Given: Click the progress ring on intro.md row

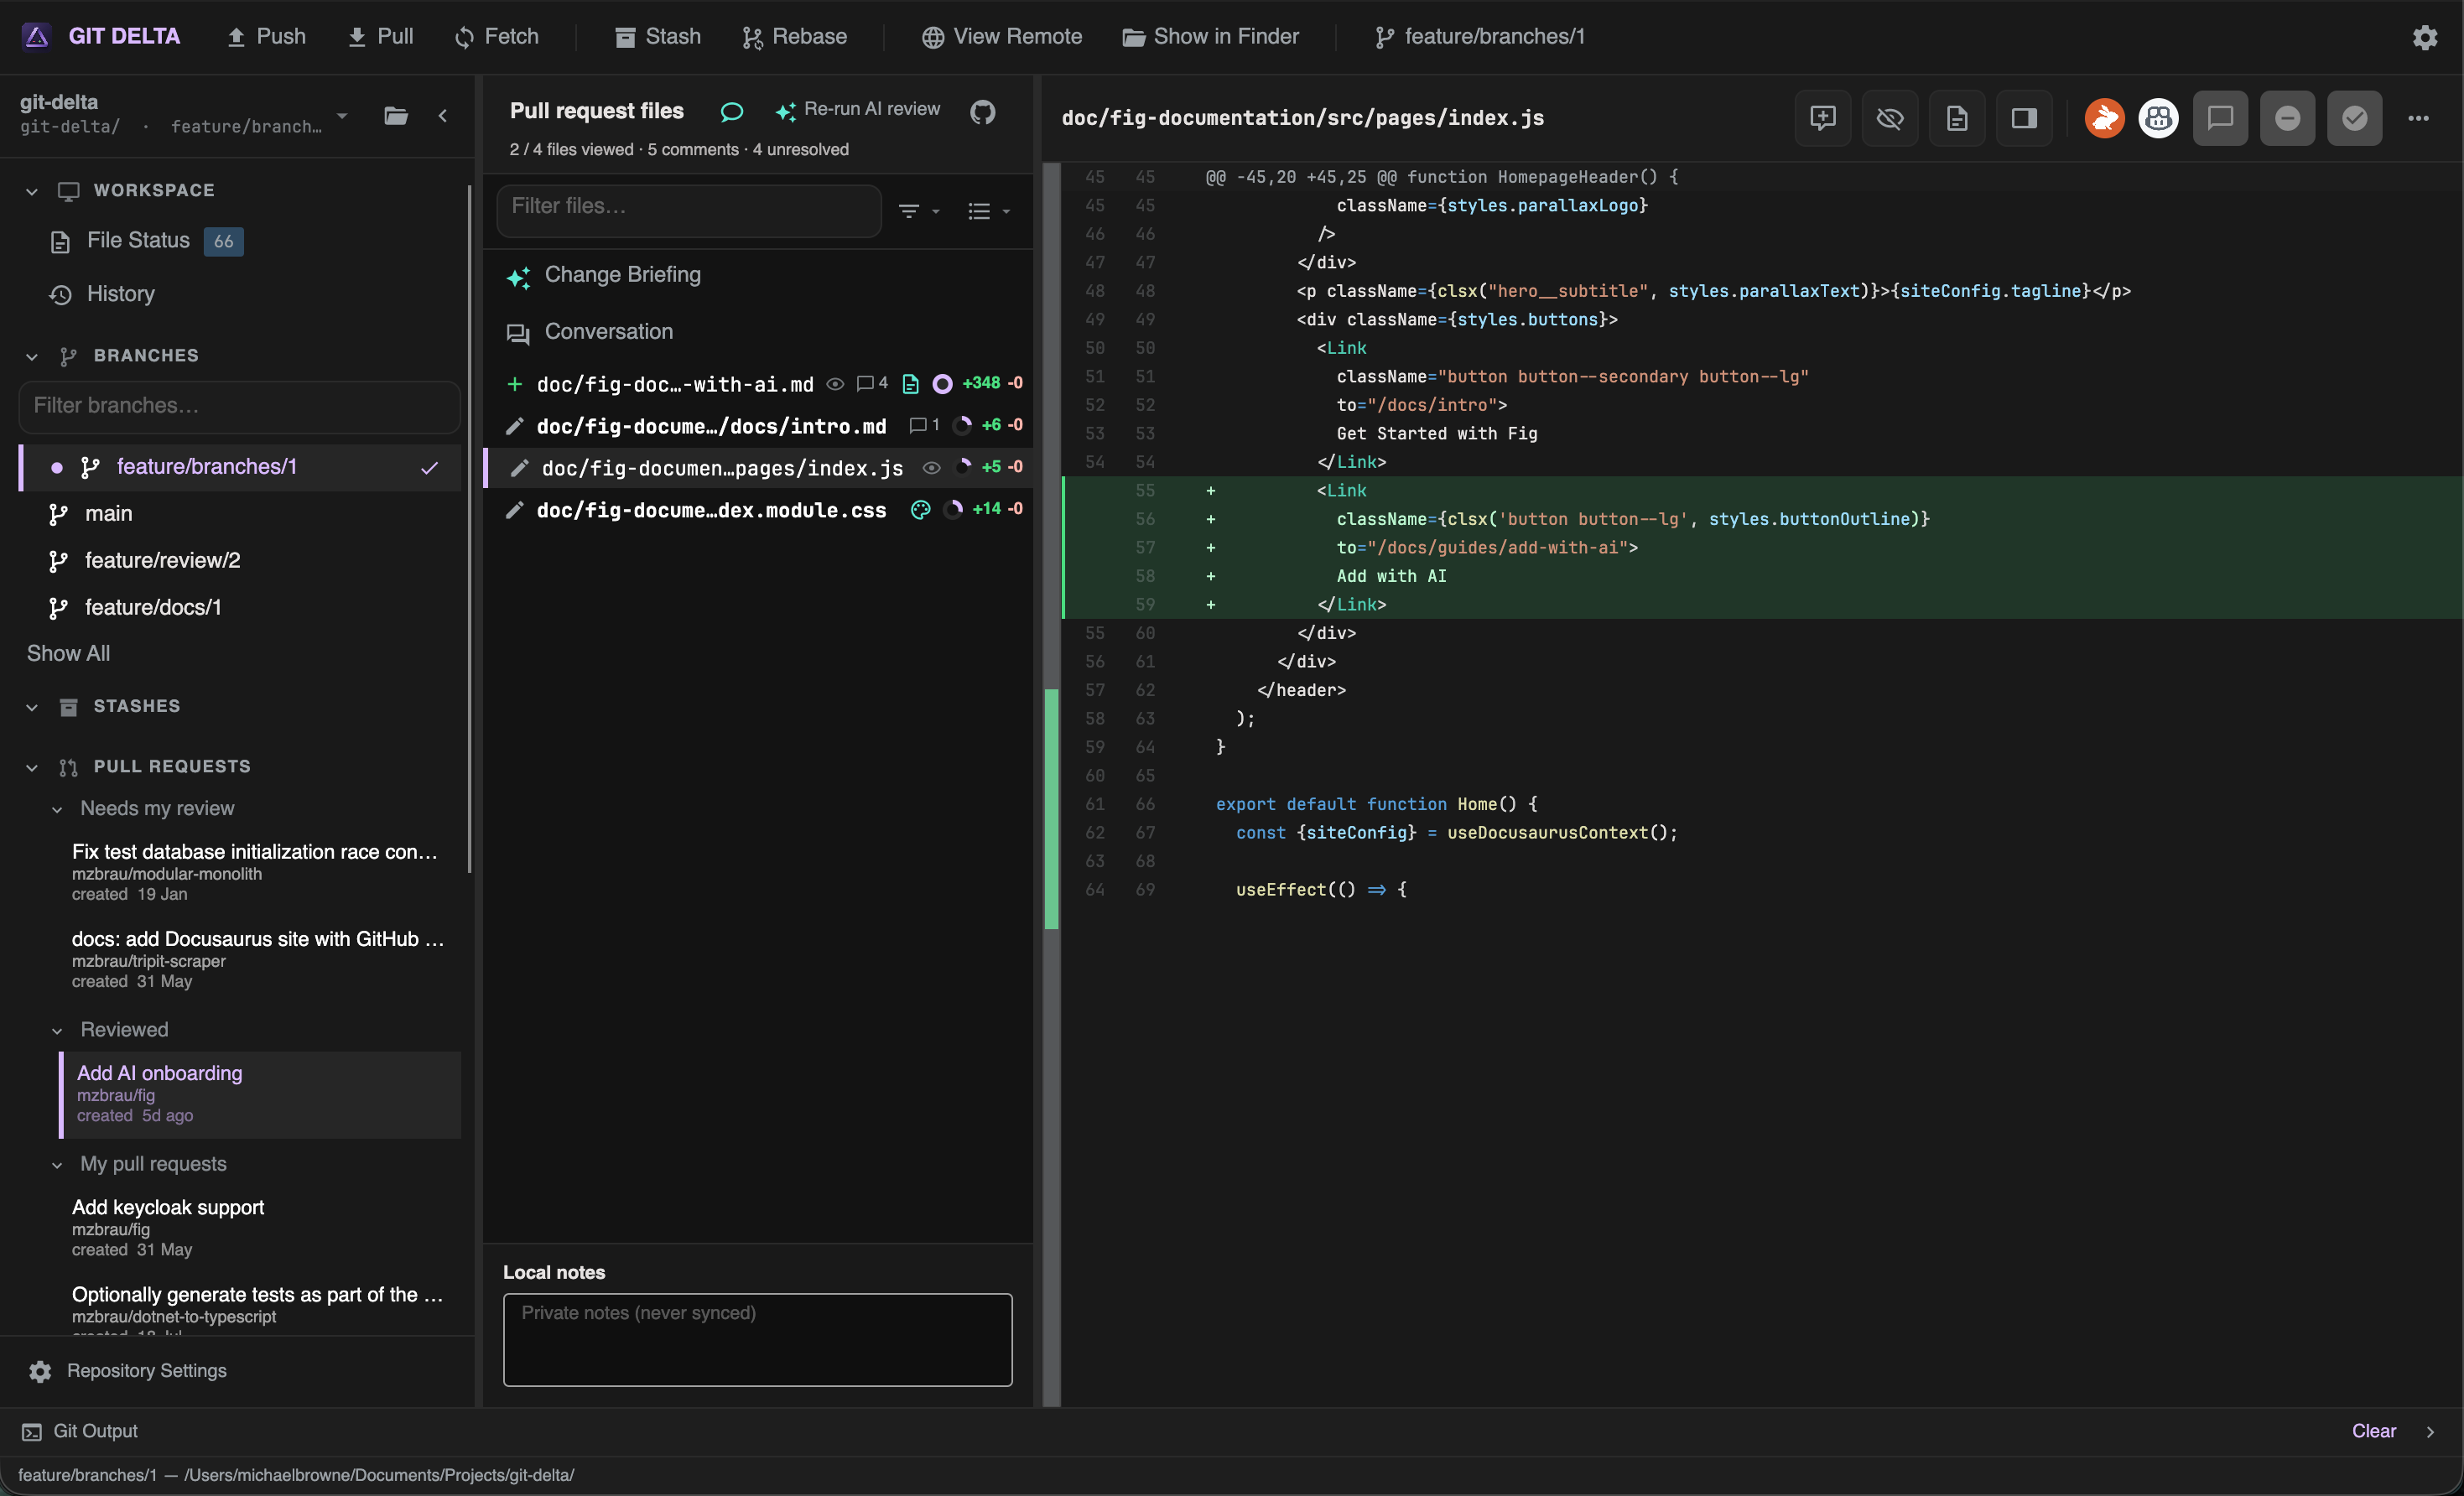Looking at the screenshot, I should (962, 426).
